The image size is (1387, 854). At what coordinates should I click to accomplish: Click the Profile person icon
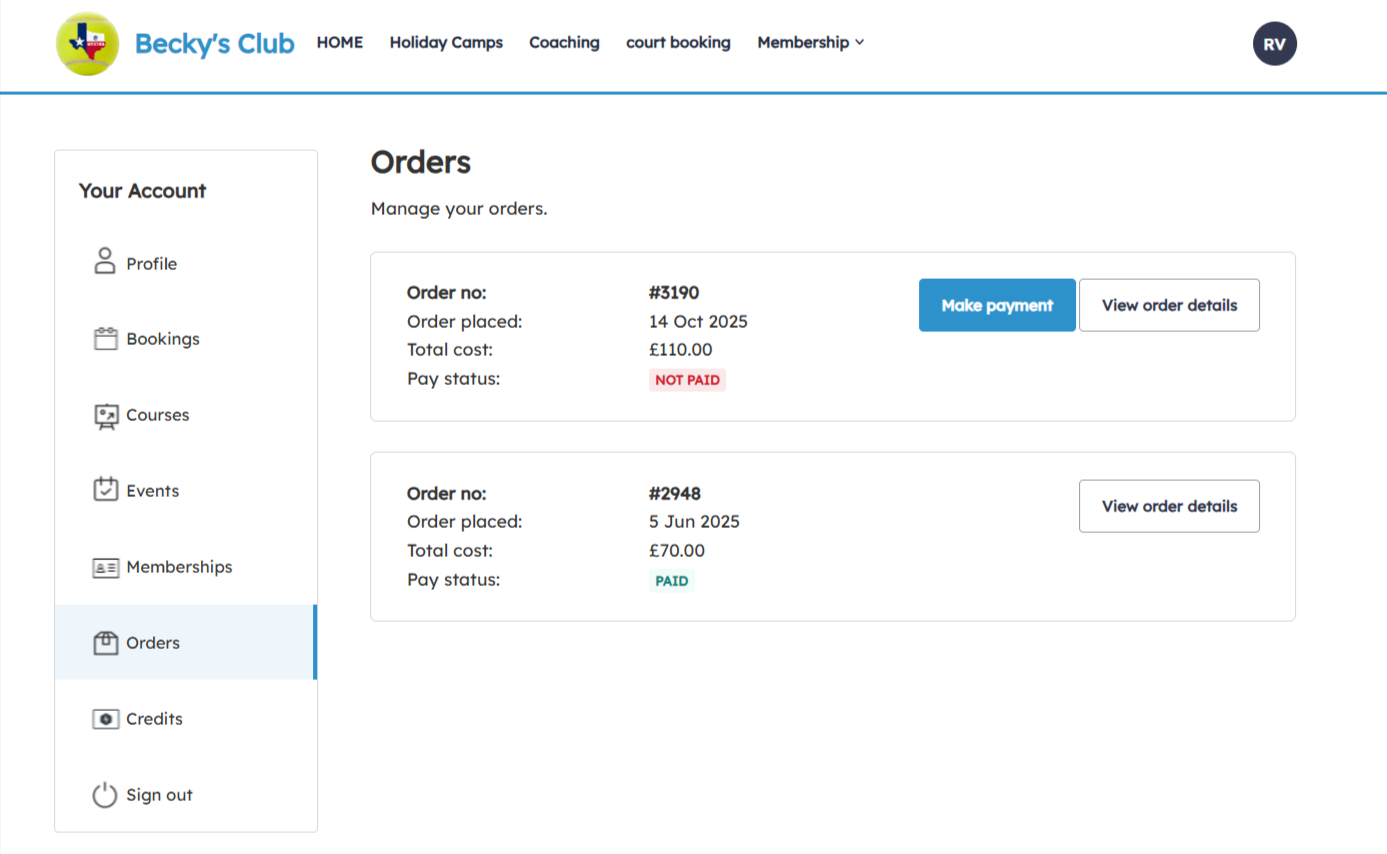[x=105, y=262]
